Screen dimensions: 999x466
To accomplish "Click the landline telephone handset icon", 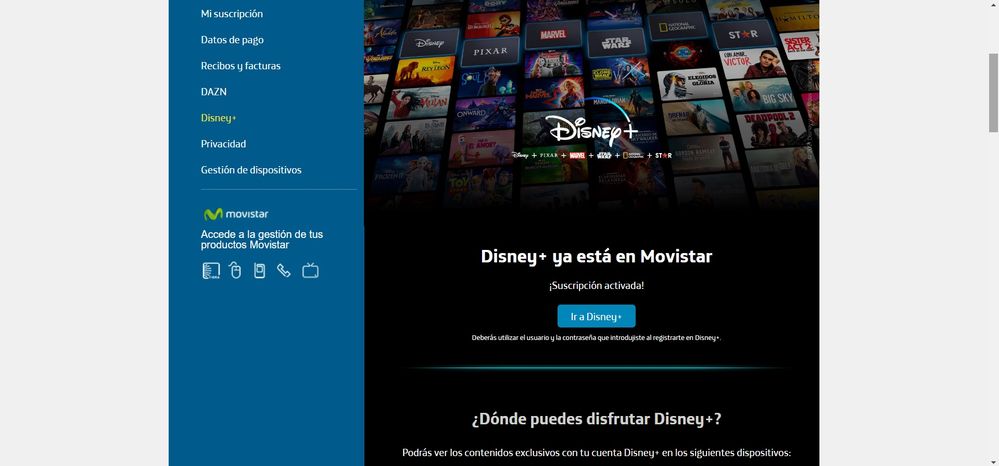I will pos(284,270).
